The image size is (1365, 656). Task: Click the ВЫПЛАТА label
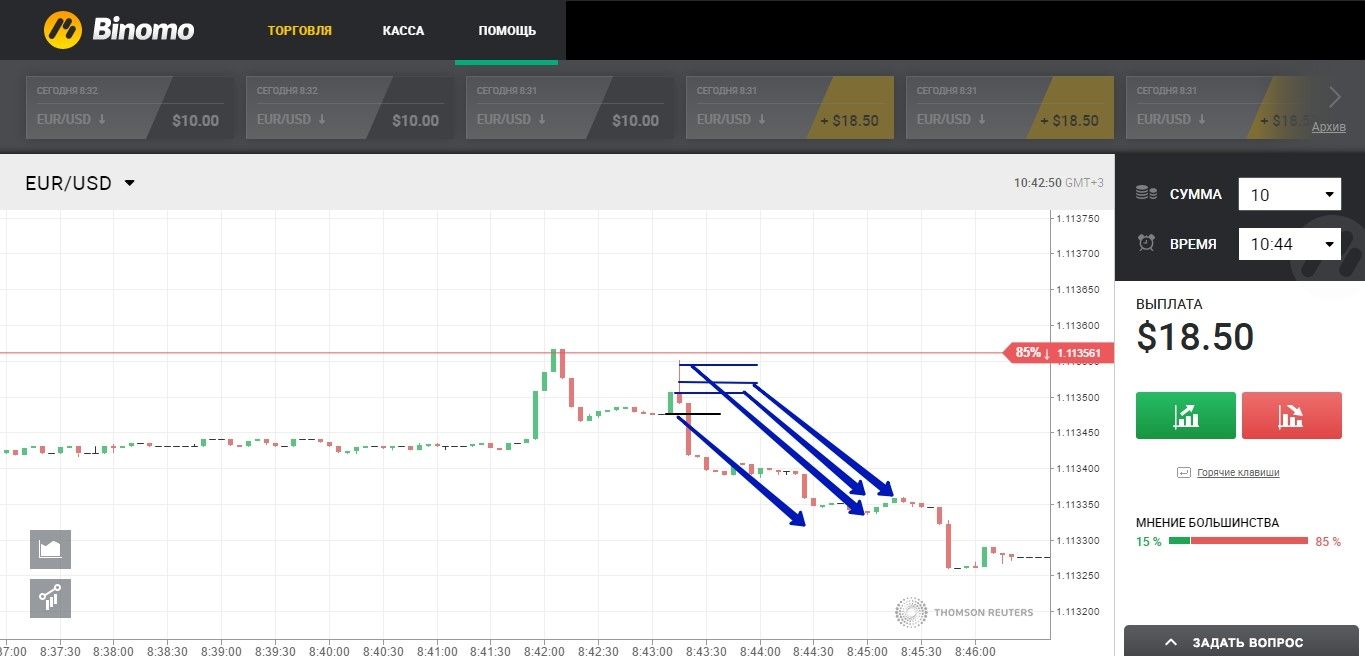tap(1169, 304)
